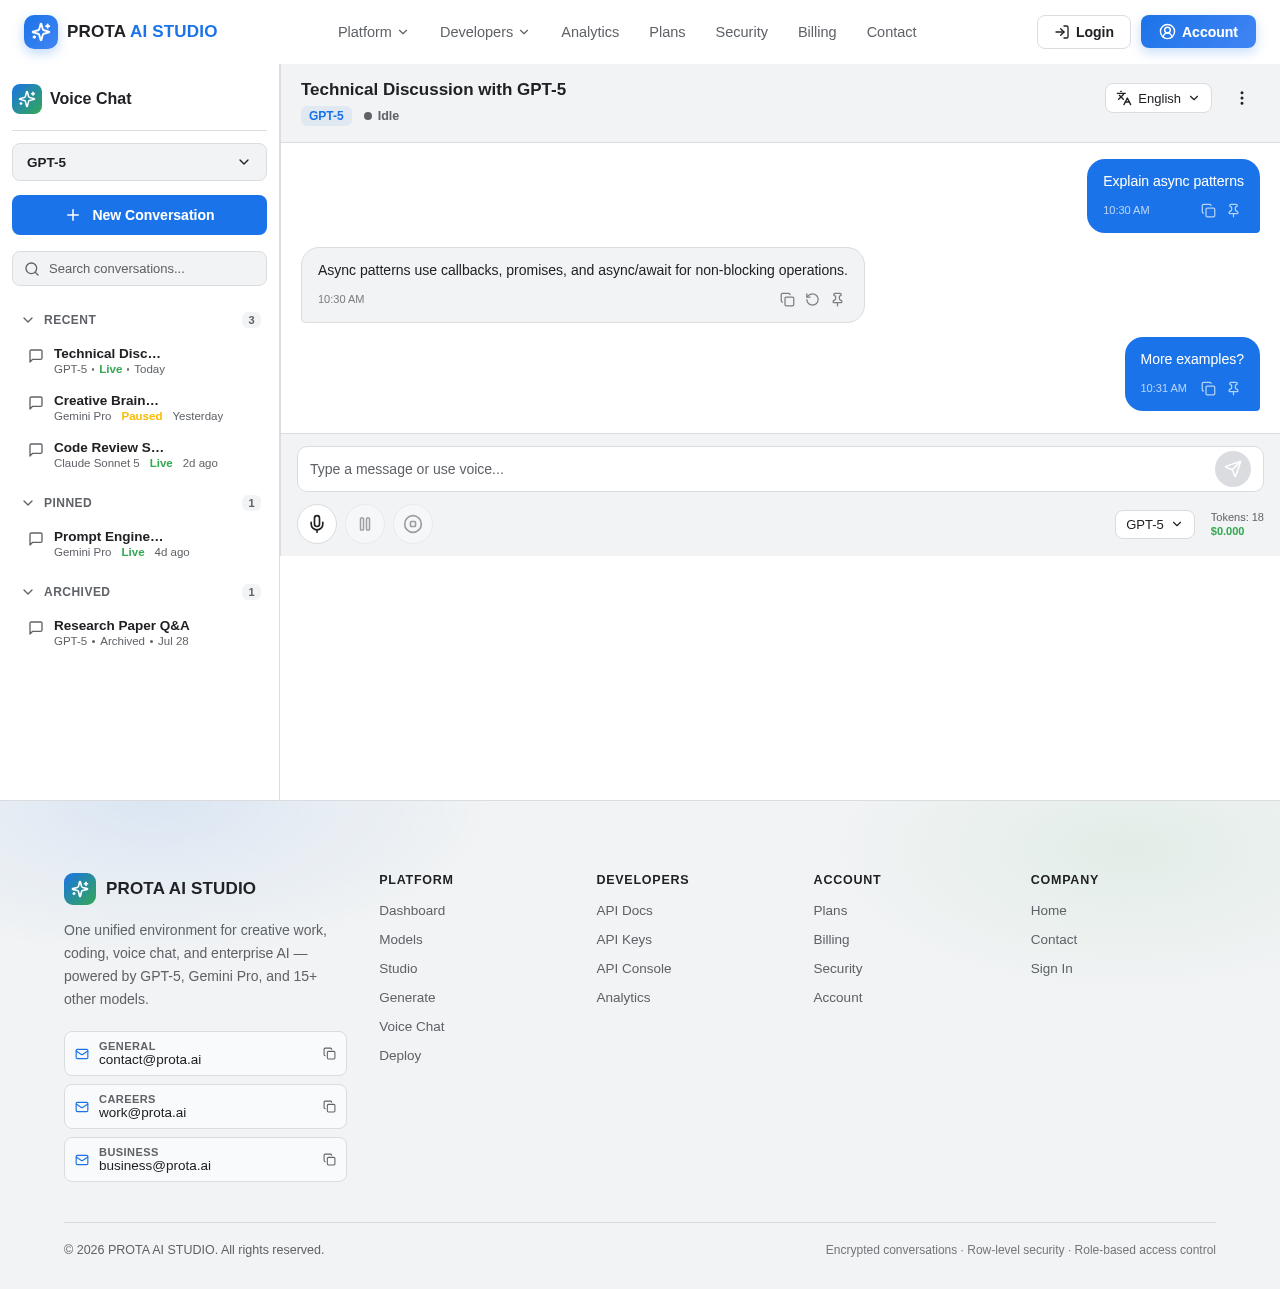The image size is (1280, 1289).
Task: Open Security in the top navigation
Action: [742, 32]
